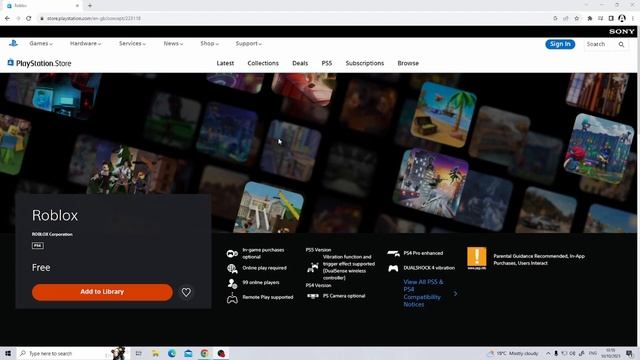The width and height of the screenshot is (640, 360).
Task: Open the Subscriptions store tab
Action: pos(364,63)
